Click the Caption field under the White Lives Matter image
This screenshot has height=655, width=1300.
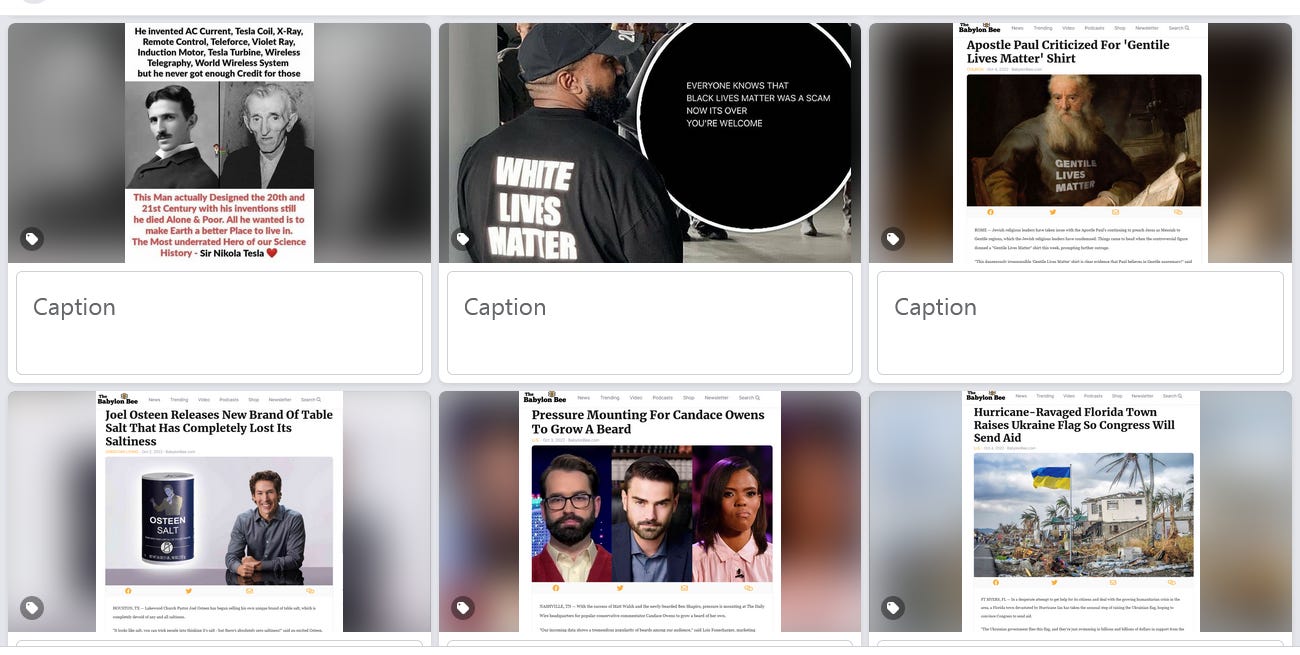pyautogui.click(x=650, y=323)
